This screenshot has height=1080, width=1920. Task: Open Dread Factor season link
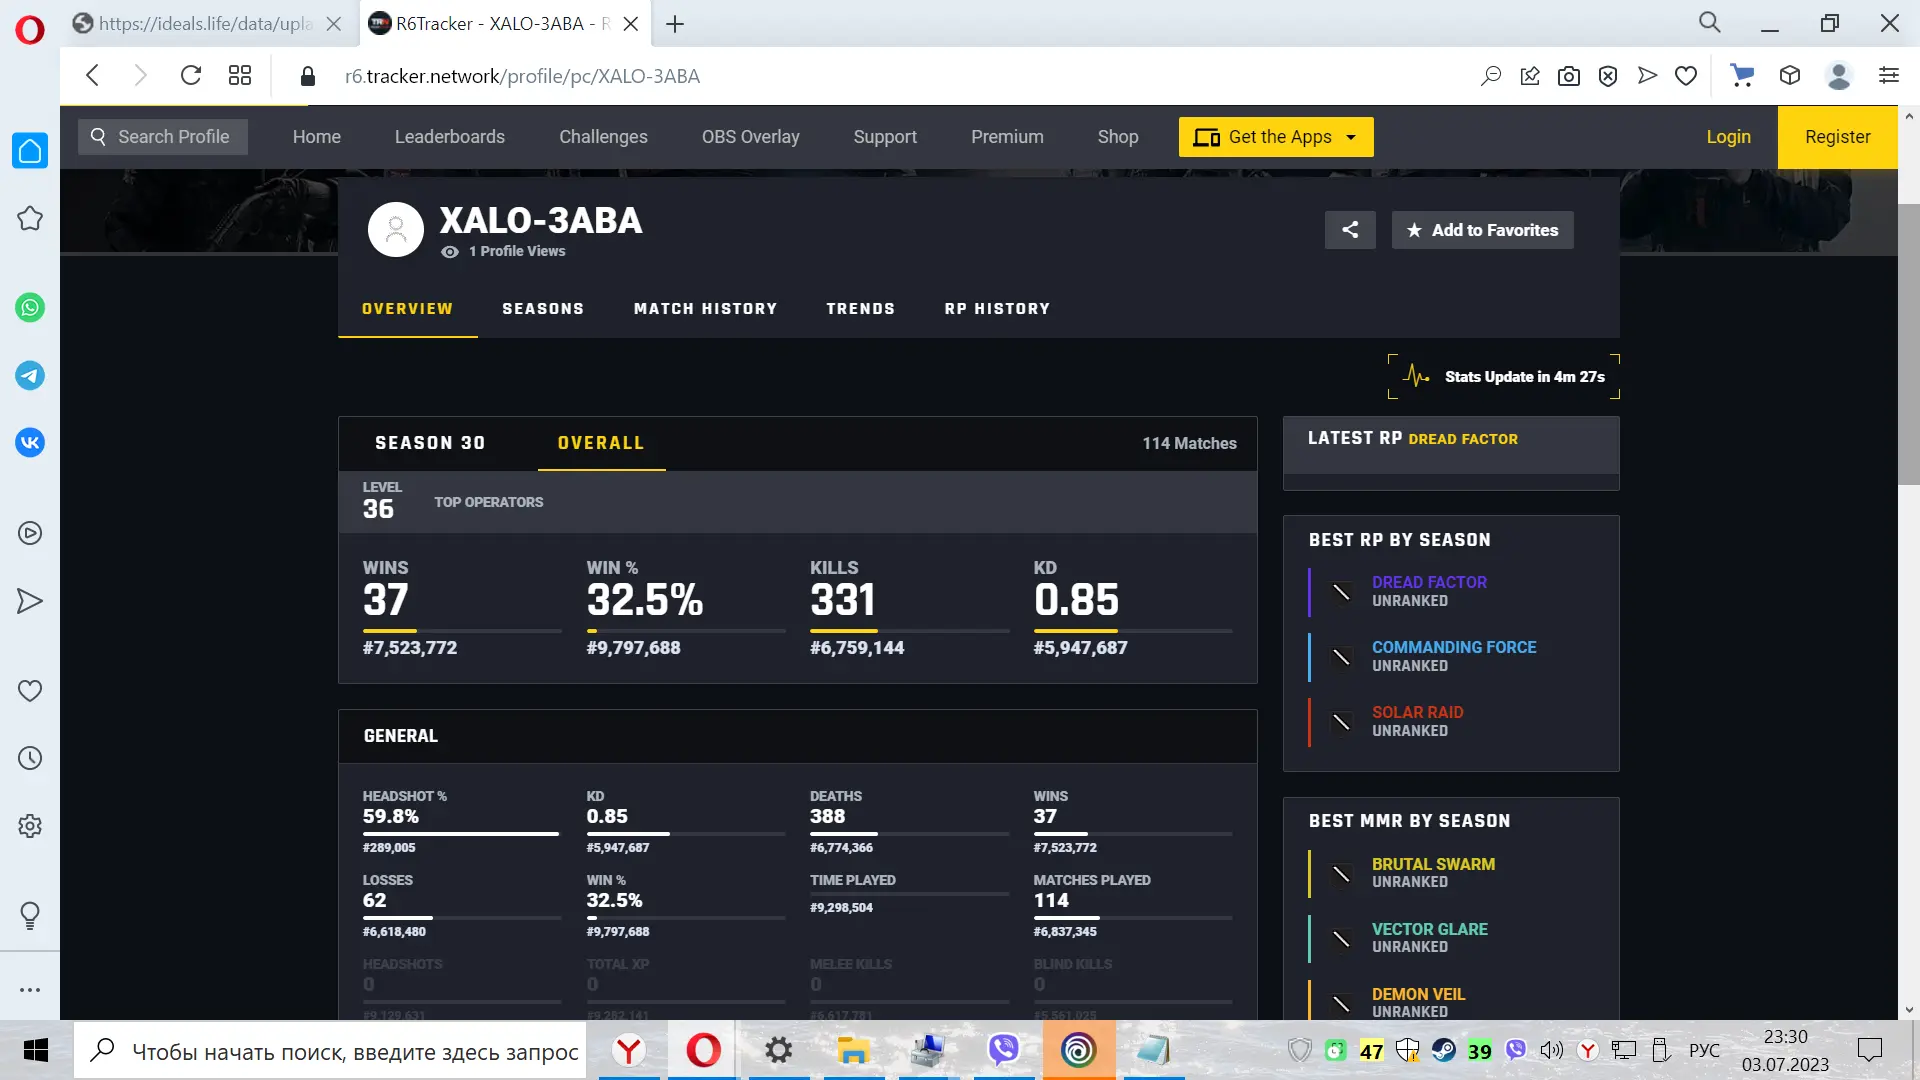1429,582
